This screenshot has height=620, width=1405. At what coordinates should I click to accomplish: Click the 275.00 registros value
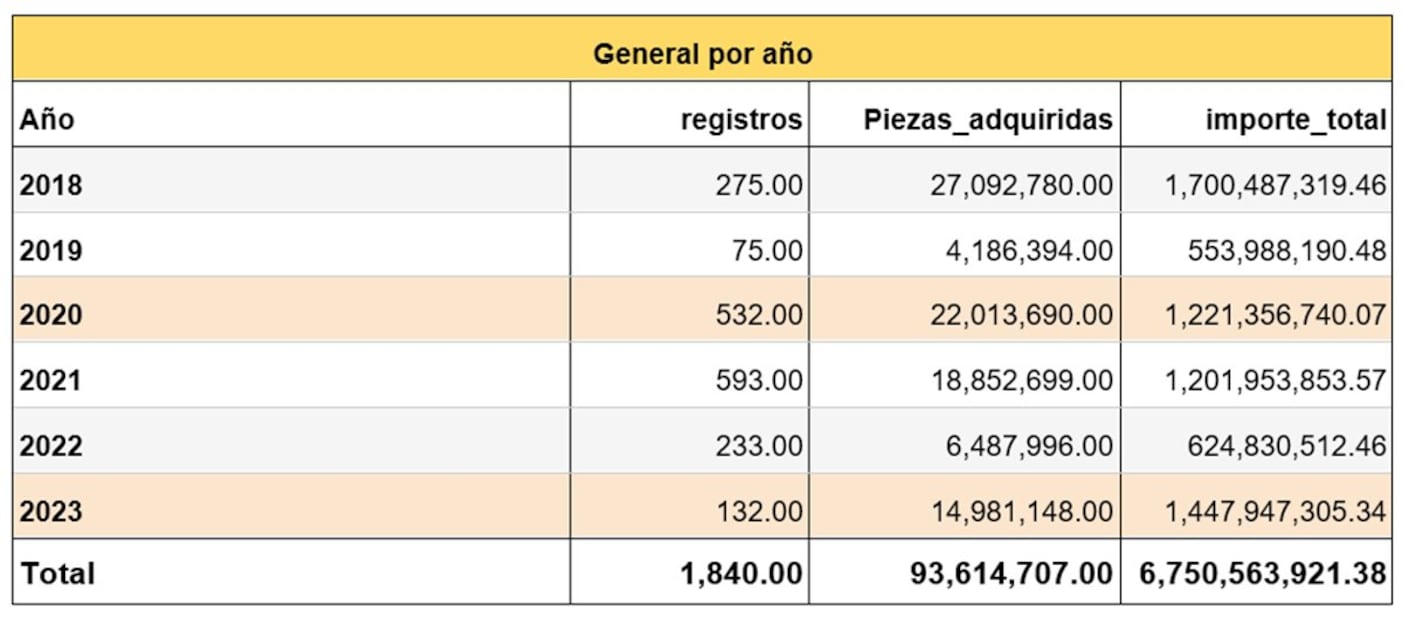758,185
